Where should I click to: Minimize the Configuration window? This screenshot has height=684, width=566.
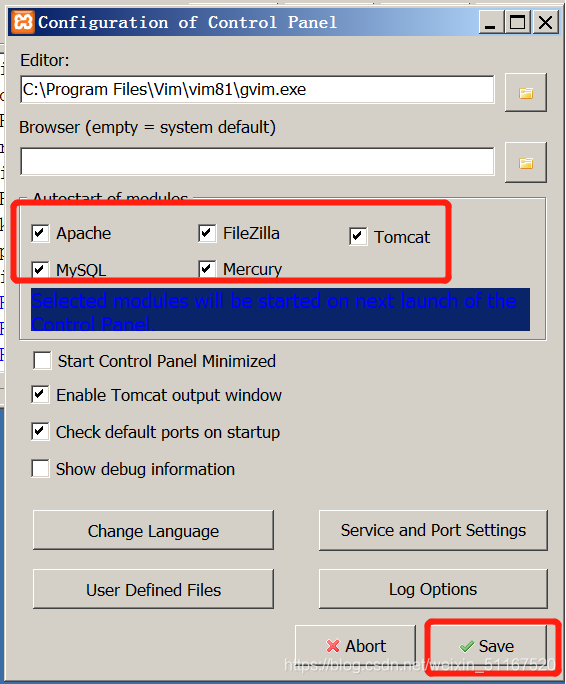(x=491, y=22)
